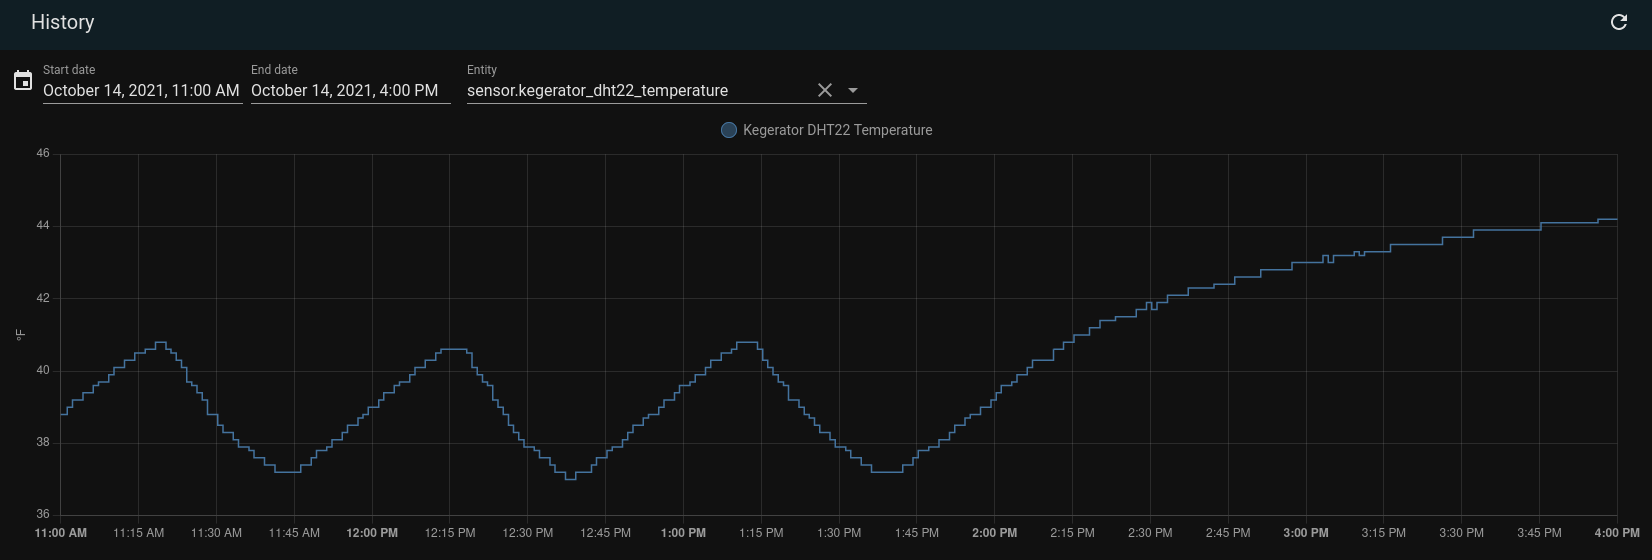Click the 36 y-axis value

[43, 515]
